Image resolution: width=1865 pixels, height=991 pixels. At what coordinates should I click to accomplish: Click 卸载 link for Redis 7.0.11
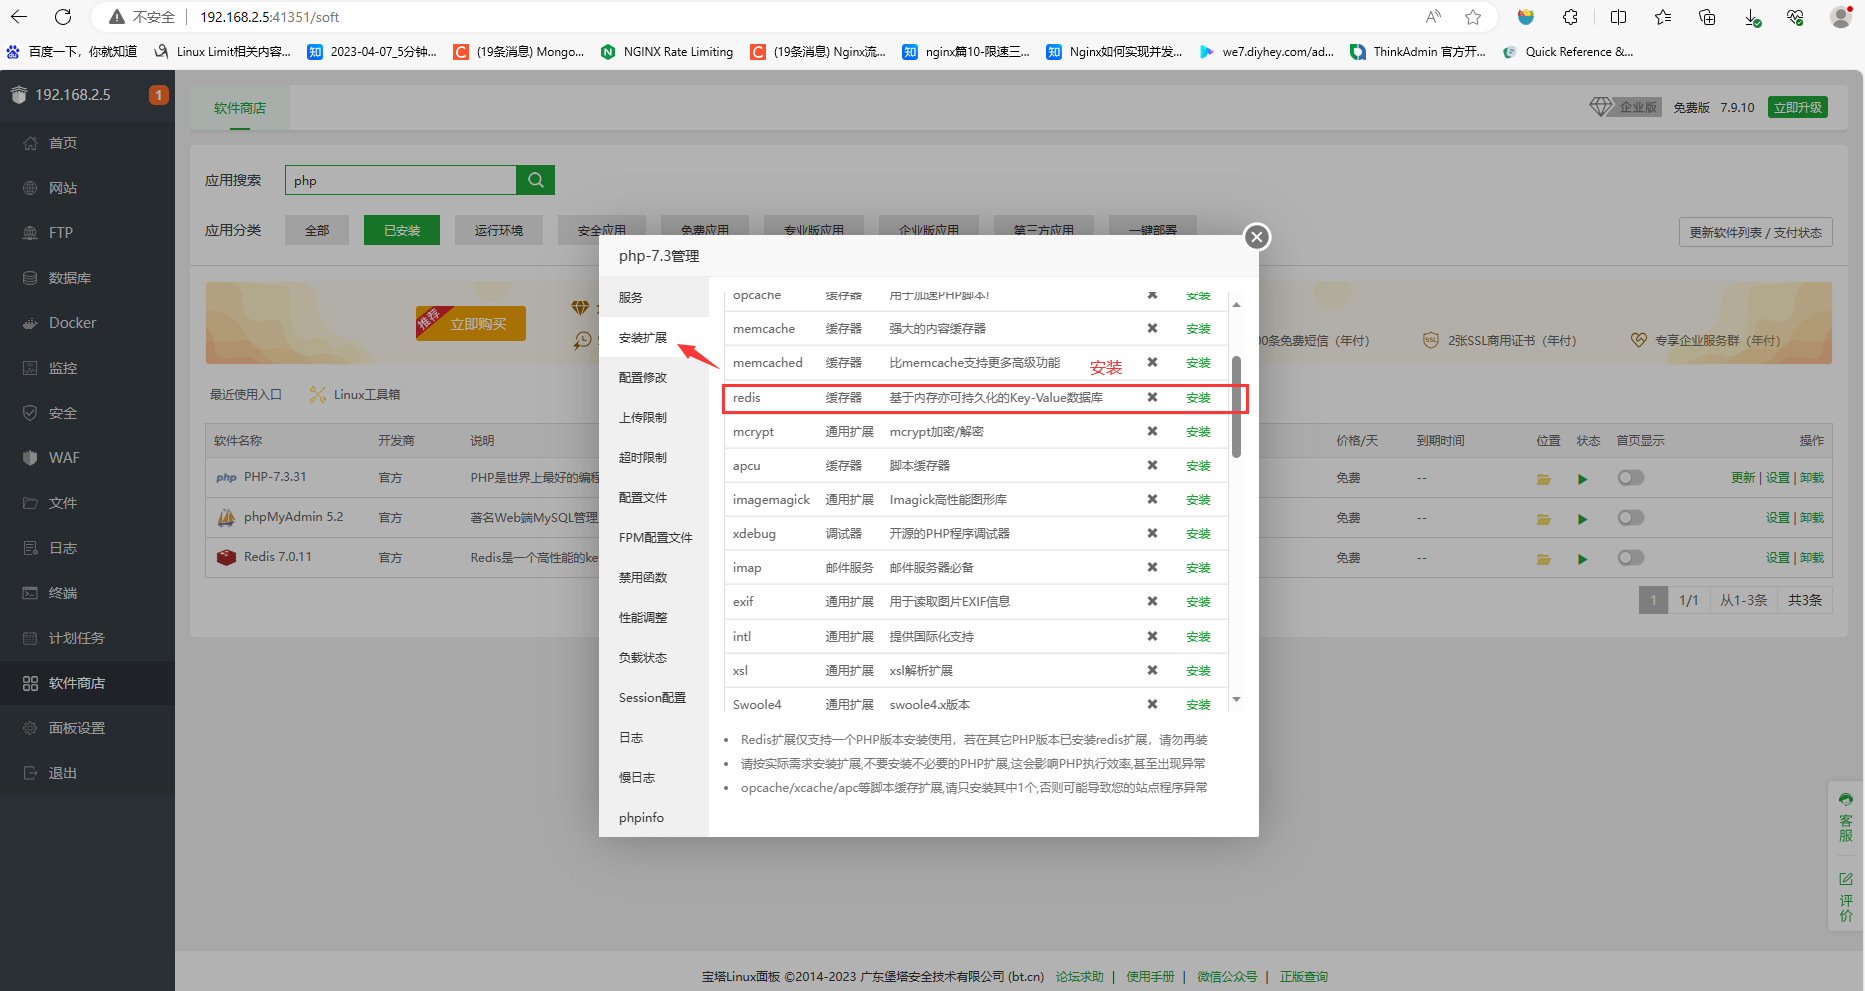(1812, 558)
